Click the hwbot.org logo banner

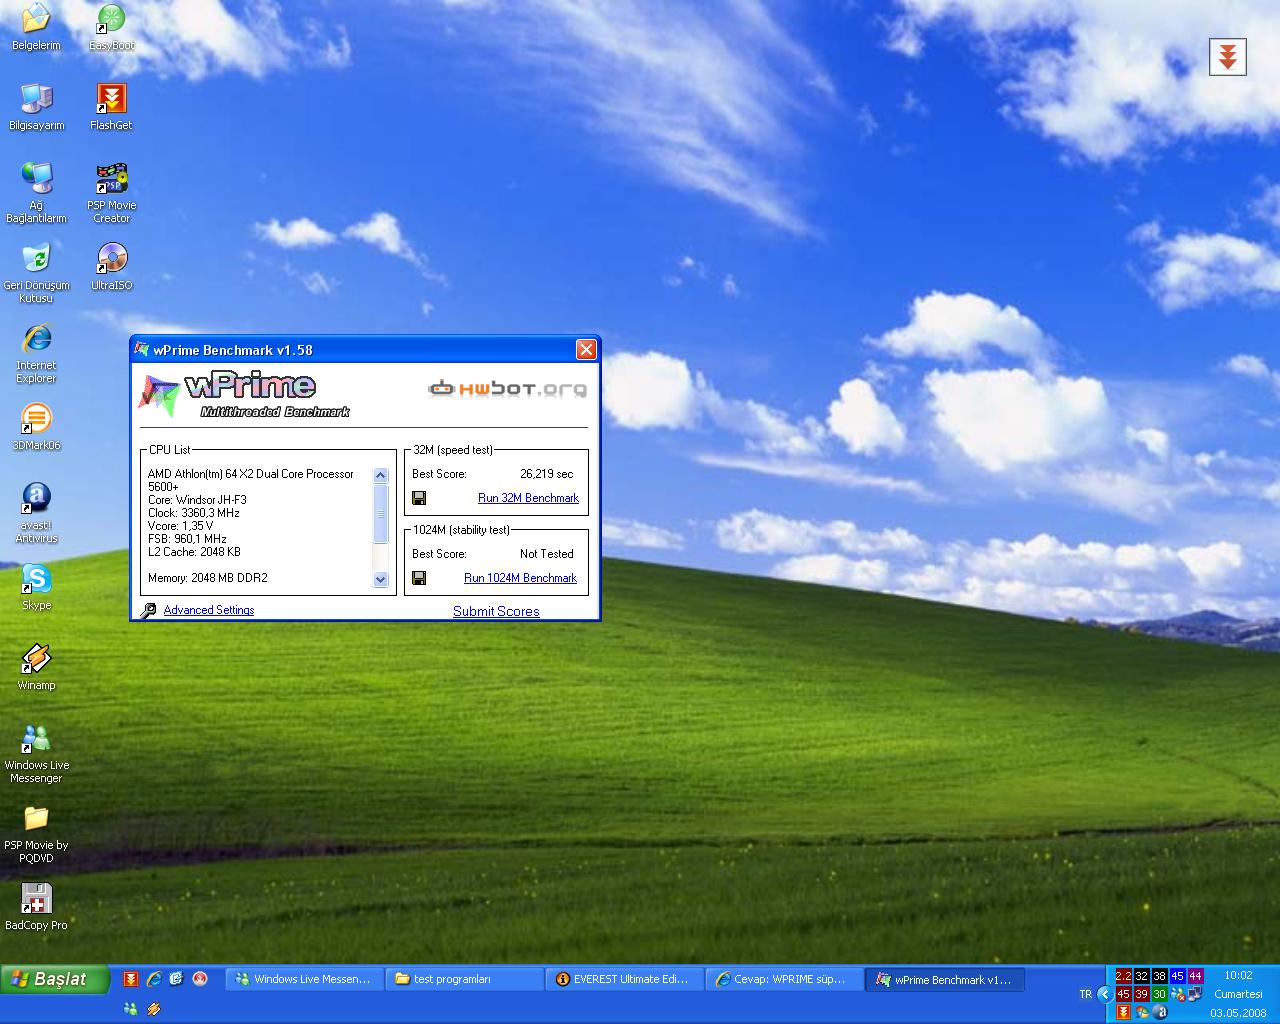508,389
